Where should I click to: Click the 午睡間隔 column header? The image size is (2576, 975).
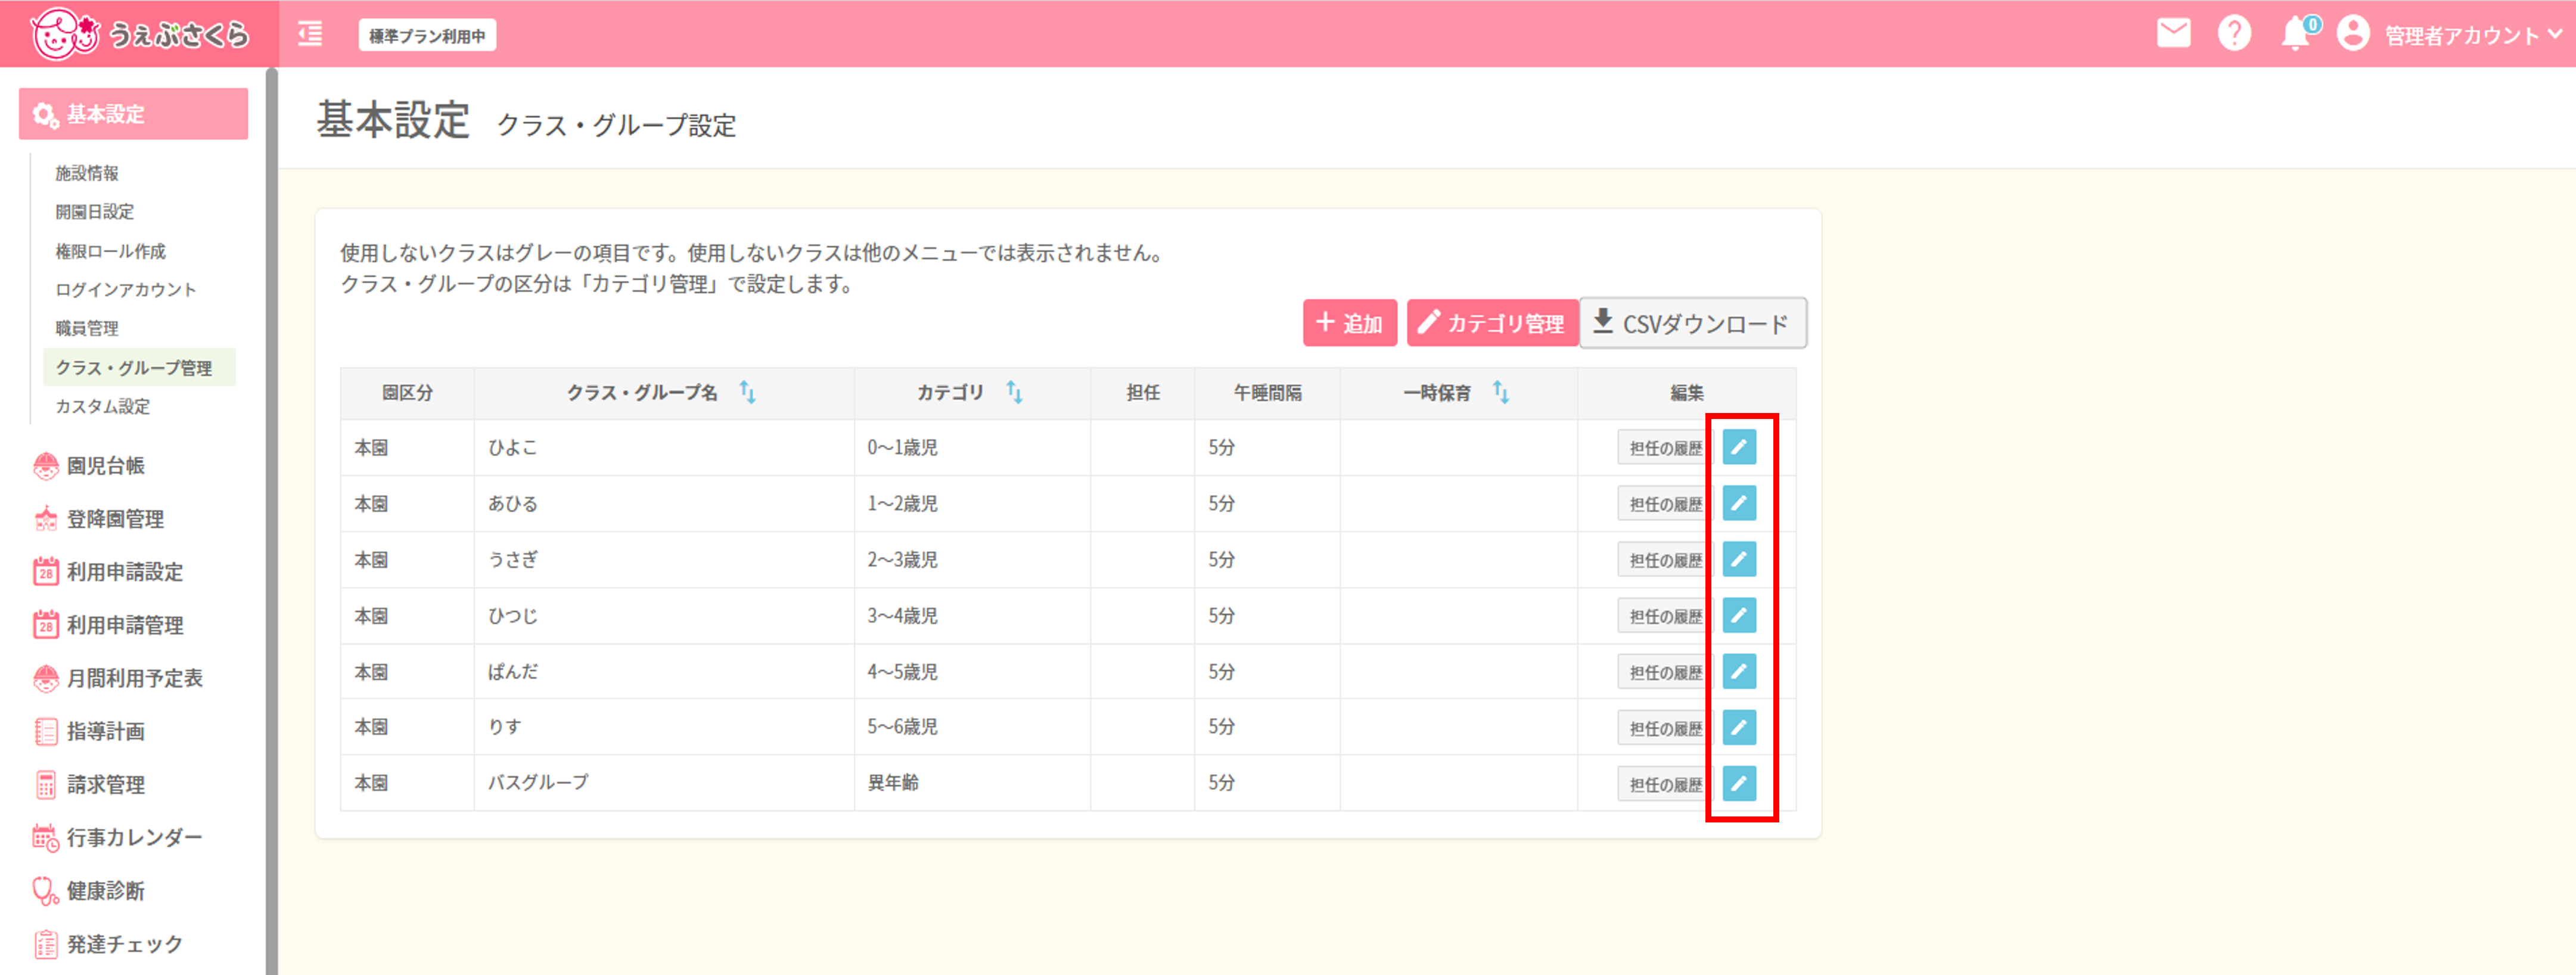coord(1267,392)
